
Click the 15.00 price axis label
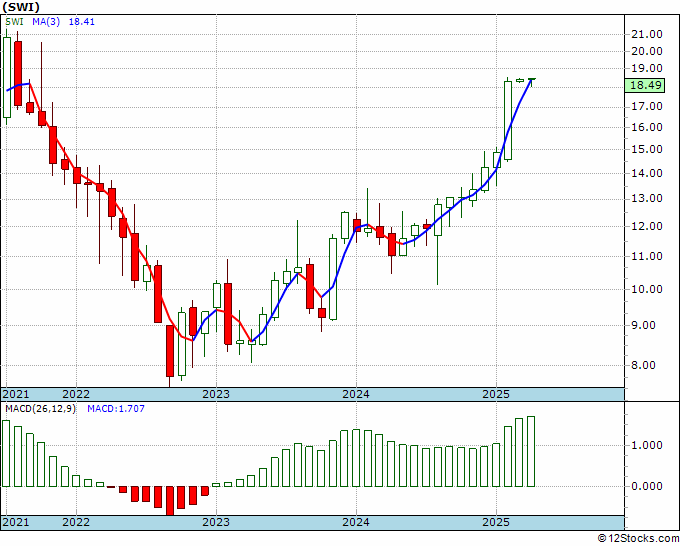pos(647,149)
